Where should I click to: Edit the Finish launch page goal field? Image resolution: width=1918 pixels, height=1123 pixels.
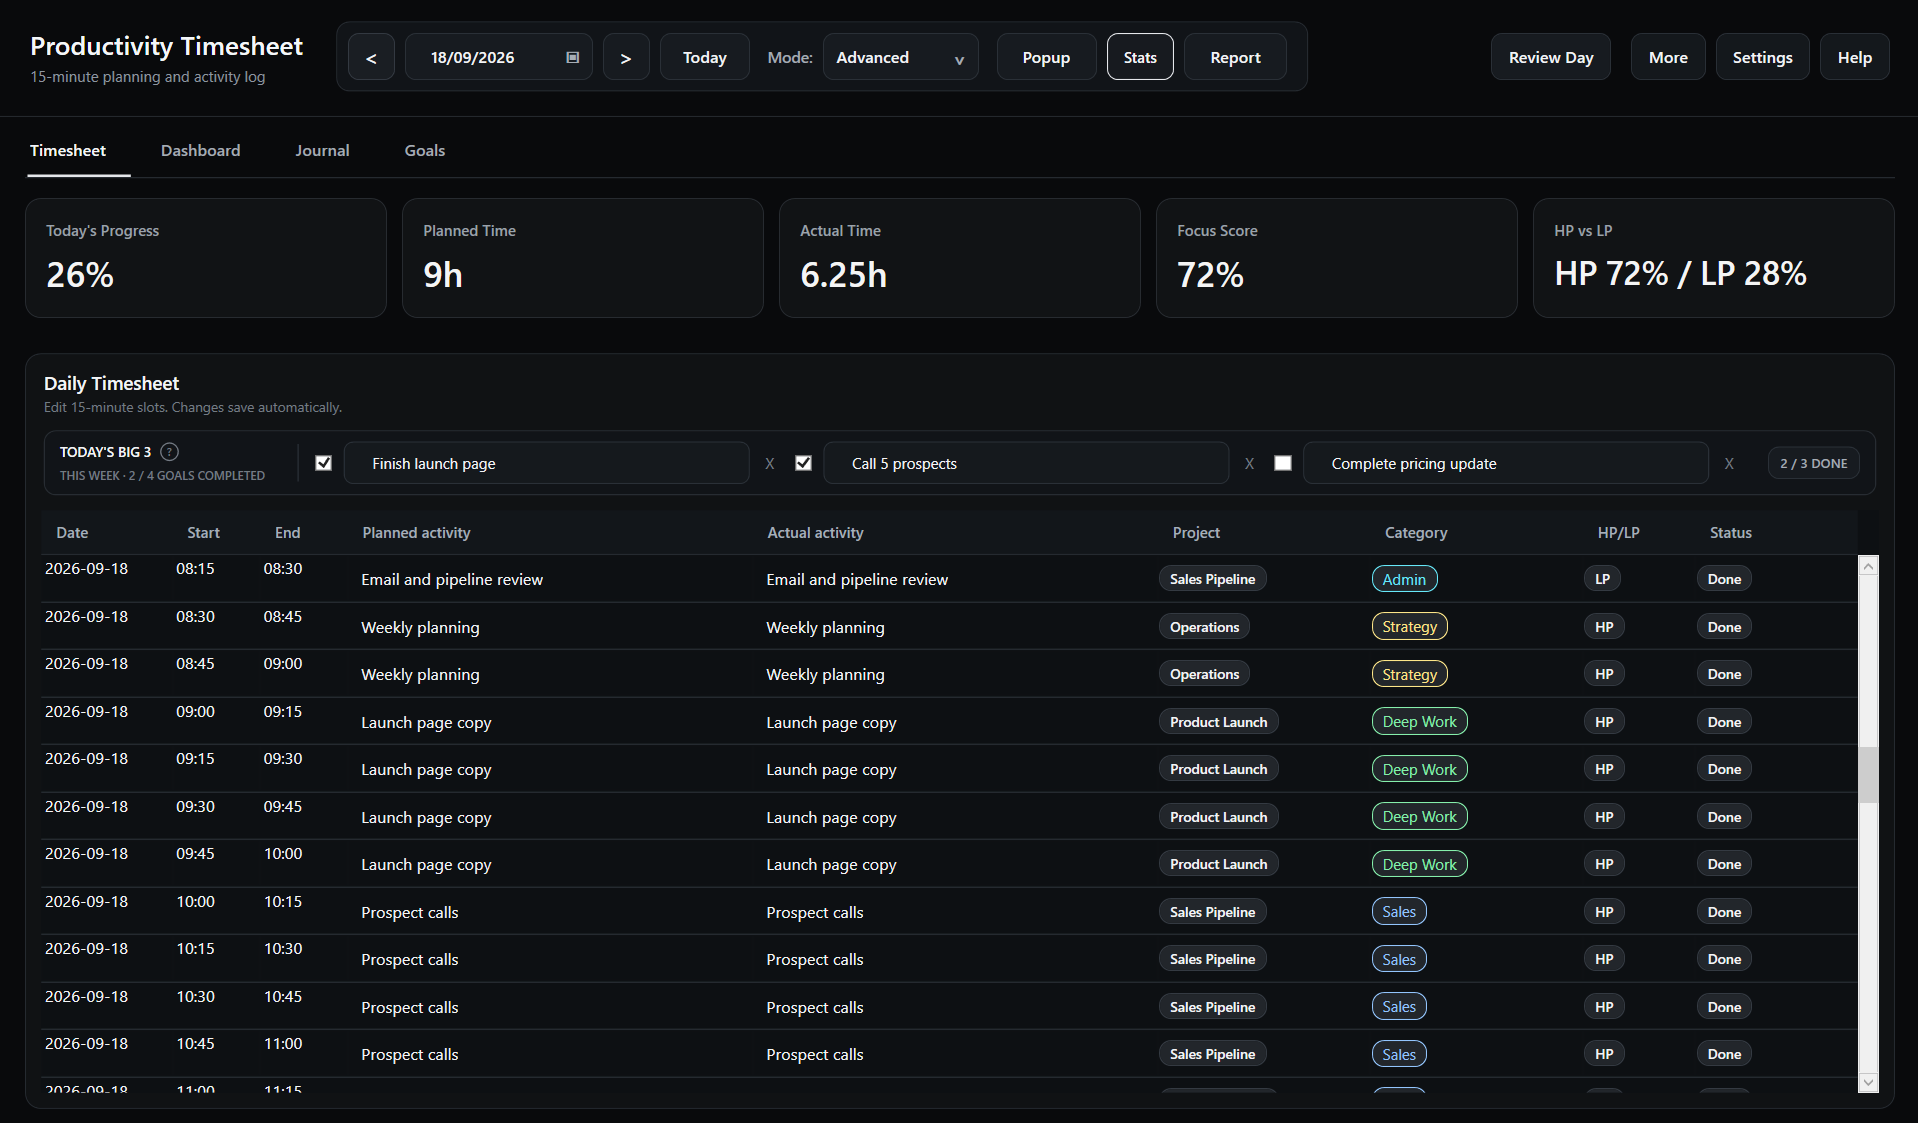tap(547, 463)
